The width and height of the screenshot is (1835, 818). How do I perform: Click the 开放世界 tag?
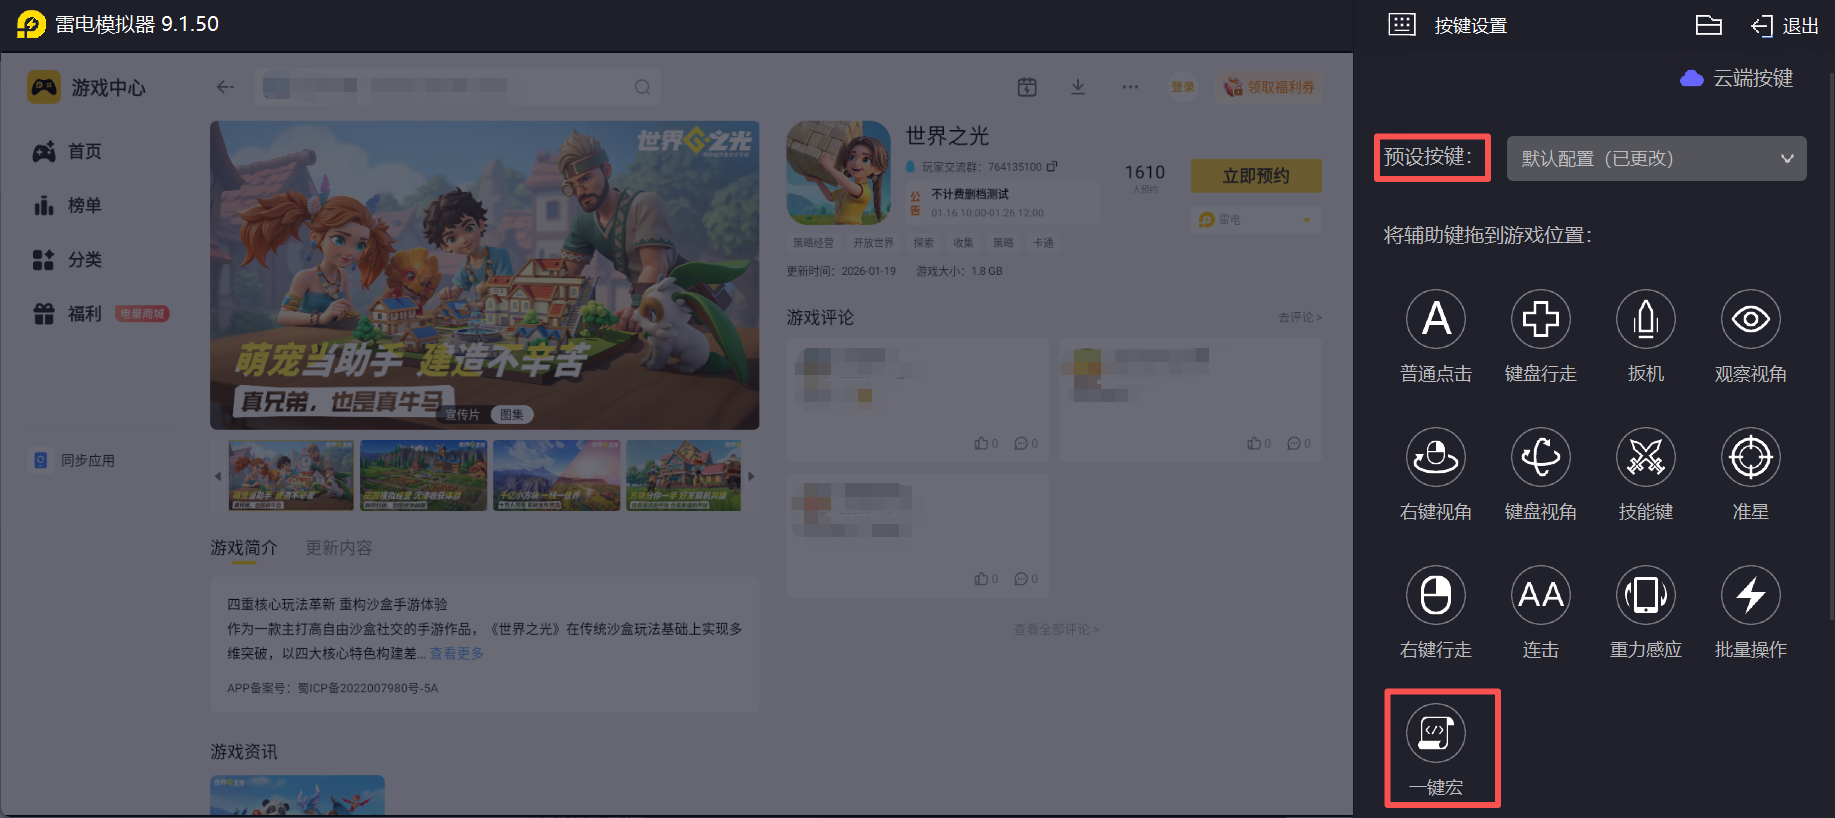(x=873, y=243)
